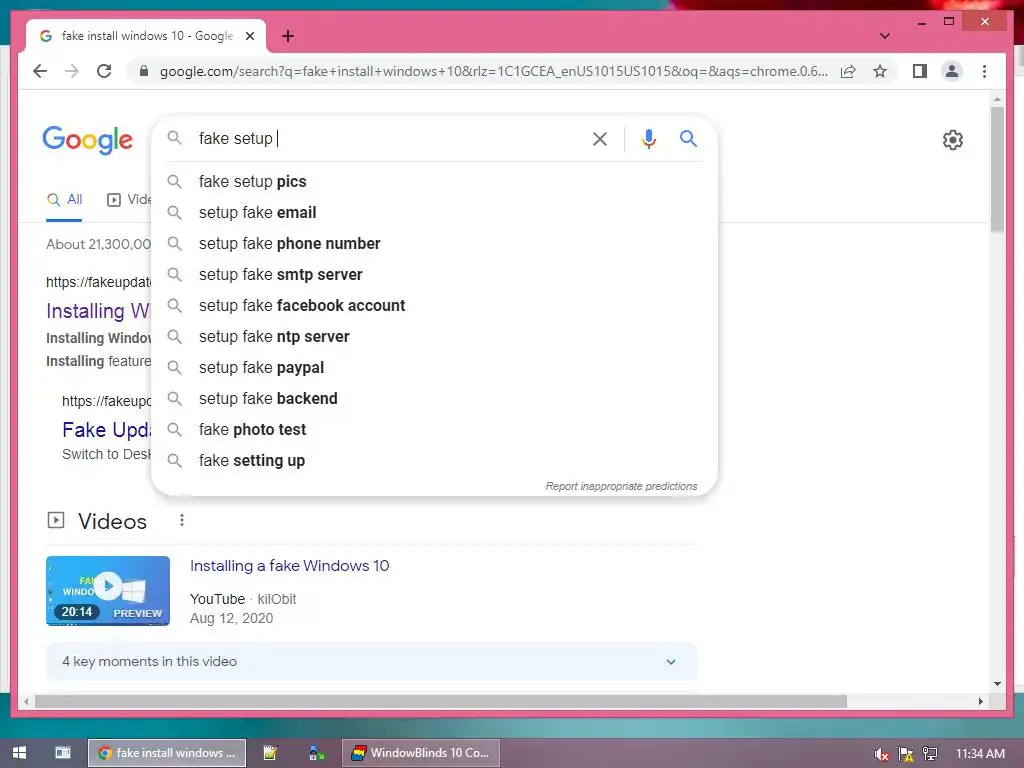Share this page from address bar
Image resolution: width=1024 pixels, height=768 pixels.
click(848, 71)
